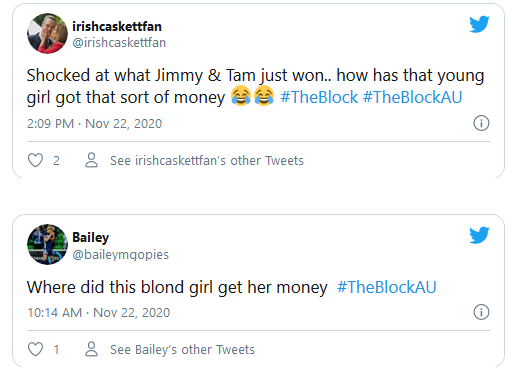516x372 pixels.
Task: Click See irishcaskettfan's other Tweets
Action: pos(207,161)
